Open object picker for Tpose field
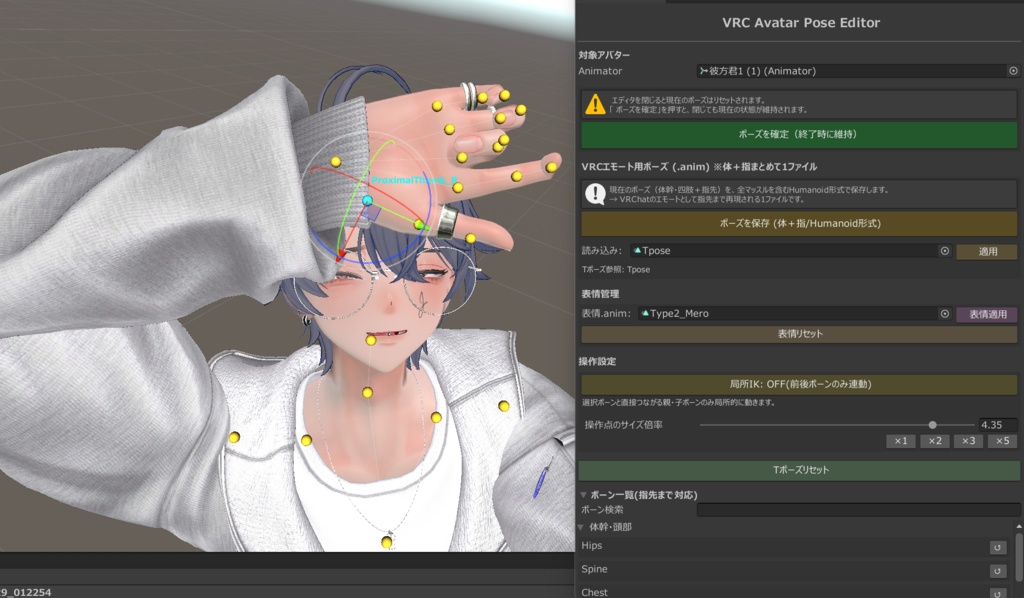The width and height of the screenshot is (1024, 598). click(944, 251)
